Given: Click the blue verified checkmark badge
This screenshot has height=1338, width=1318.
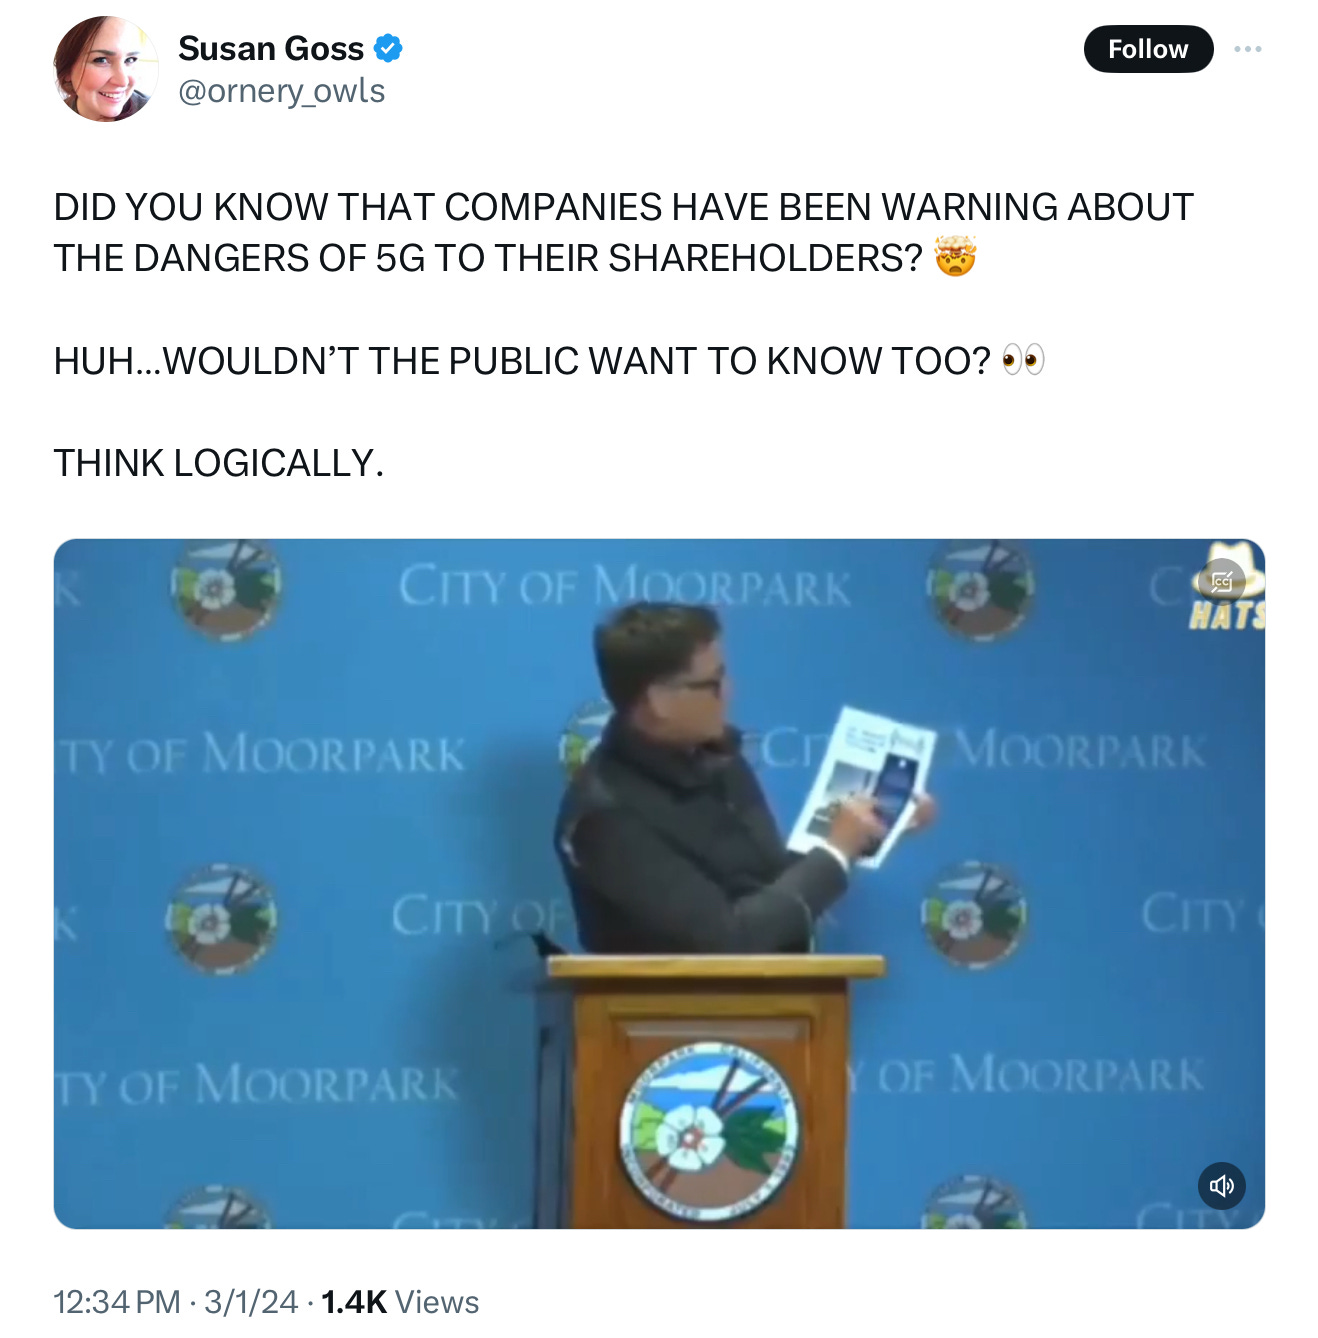Looking at the screenshot, I should tap(388, 48).
